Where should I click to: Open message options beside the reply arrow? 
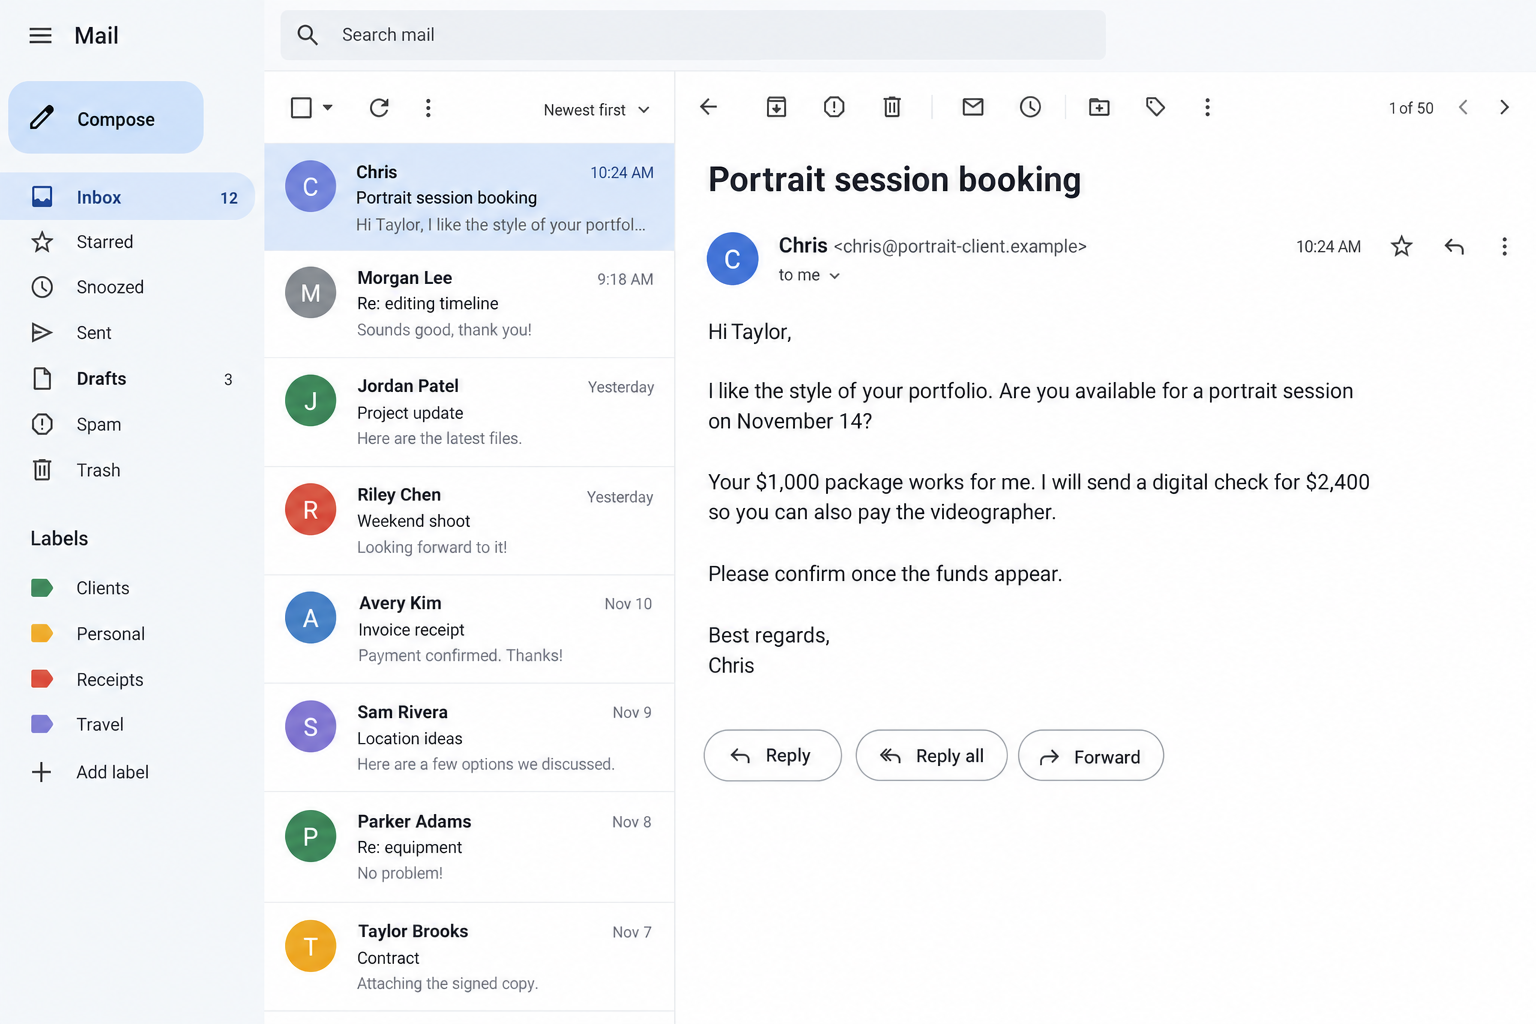1504,247
